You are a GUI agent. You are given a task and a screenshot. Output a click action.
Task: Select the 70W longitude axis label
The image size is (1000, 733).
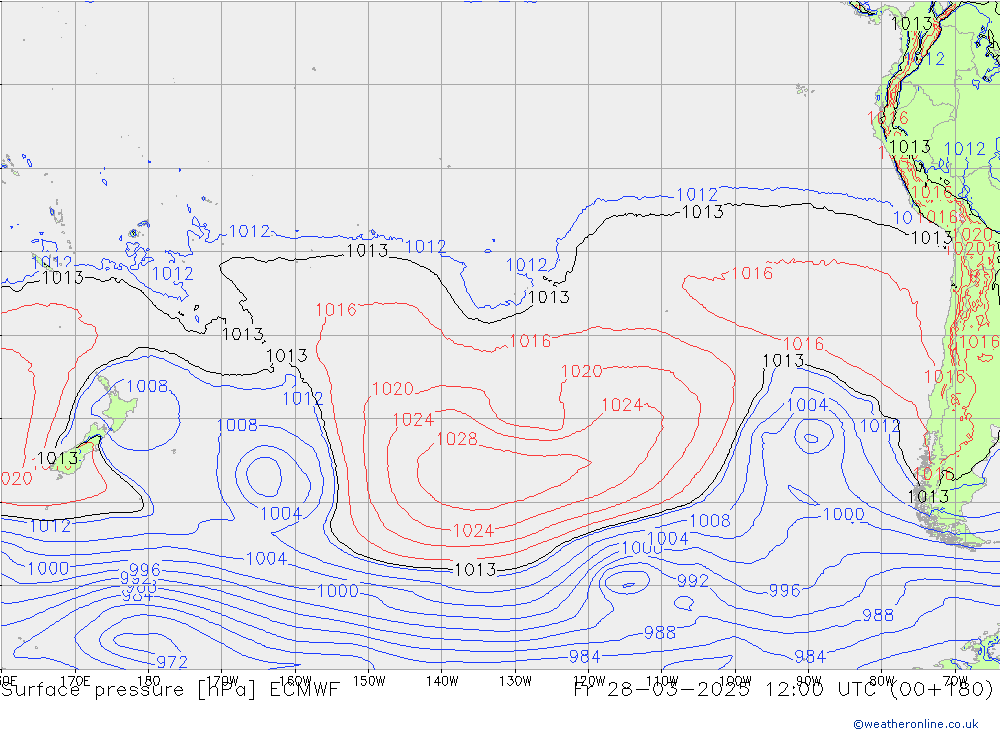[955, 681]
